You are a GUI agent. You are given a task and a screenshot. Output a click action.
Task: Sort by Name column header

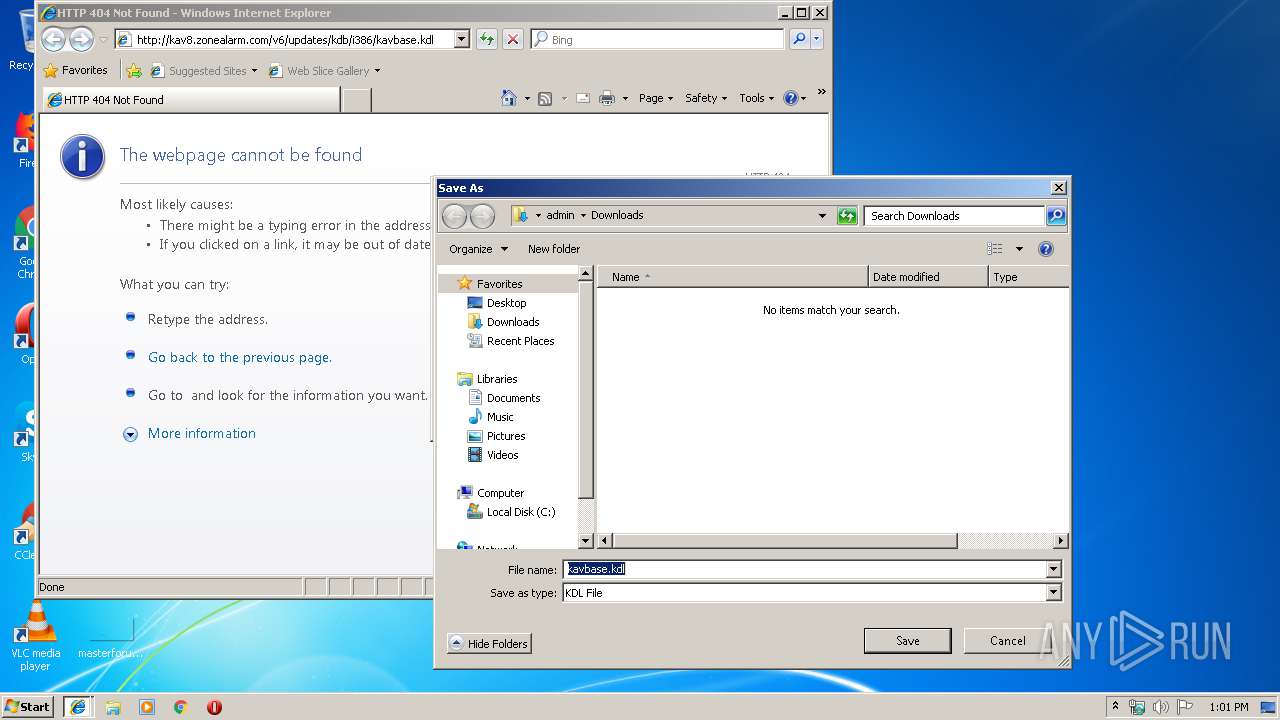733,277
